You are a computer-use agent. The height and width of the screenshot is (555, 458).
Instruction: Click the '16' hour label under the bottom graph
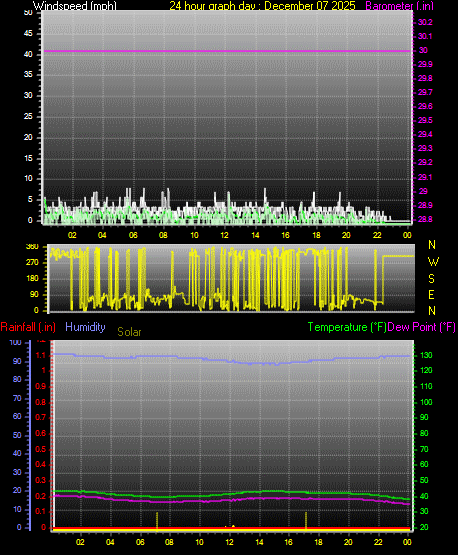pyautogui.click(x=289, y=542)
